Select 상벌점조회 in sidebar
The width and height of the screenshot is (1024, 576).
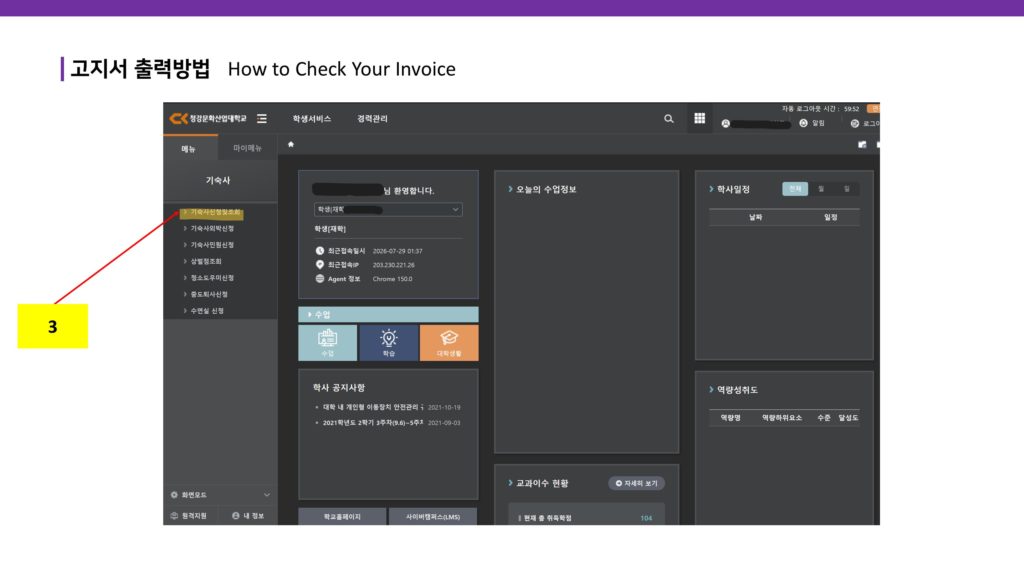point(203,261)
